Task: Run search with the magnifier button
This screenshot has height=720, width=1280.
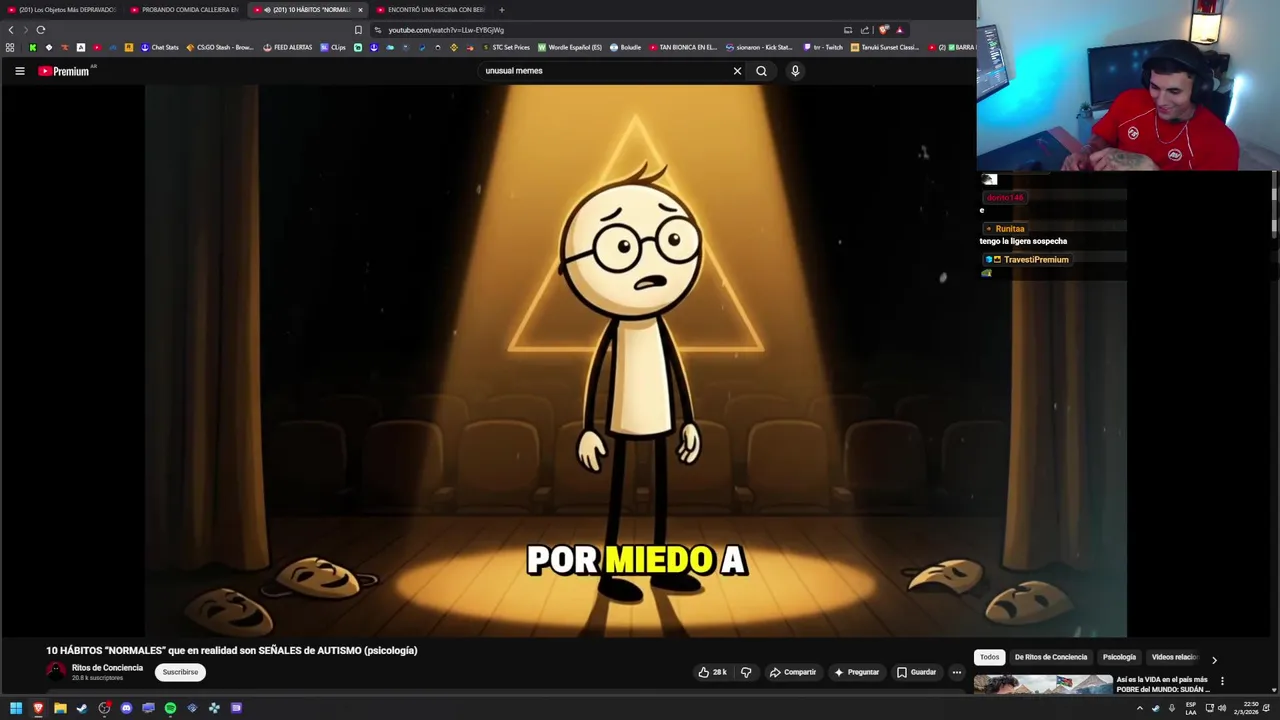Action: (x=761, y=71)
